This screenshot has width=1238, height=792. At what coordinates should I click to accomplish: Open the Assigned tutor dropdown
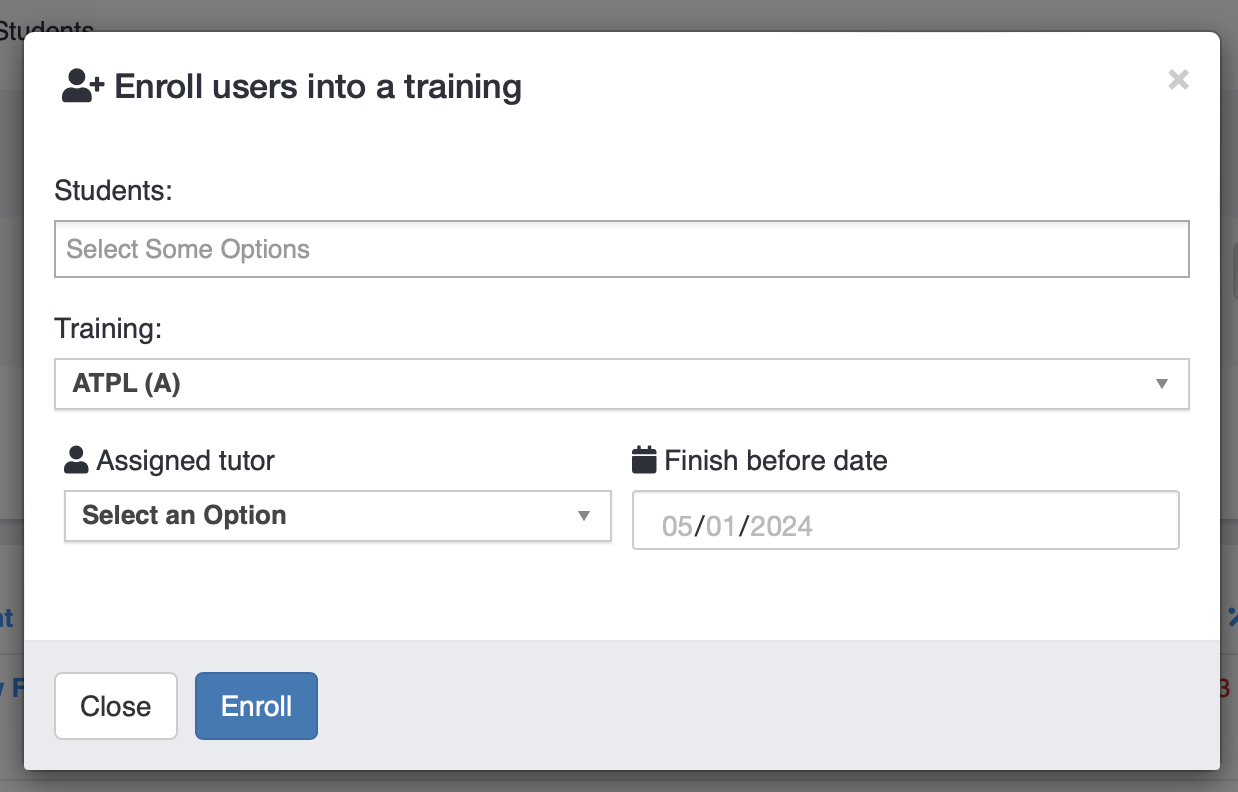320,516
